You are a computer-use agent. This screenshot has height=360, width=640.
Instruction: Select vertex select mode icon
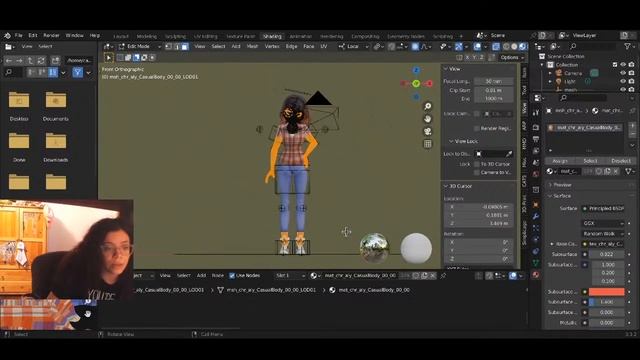169,47
